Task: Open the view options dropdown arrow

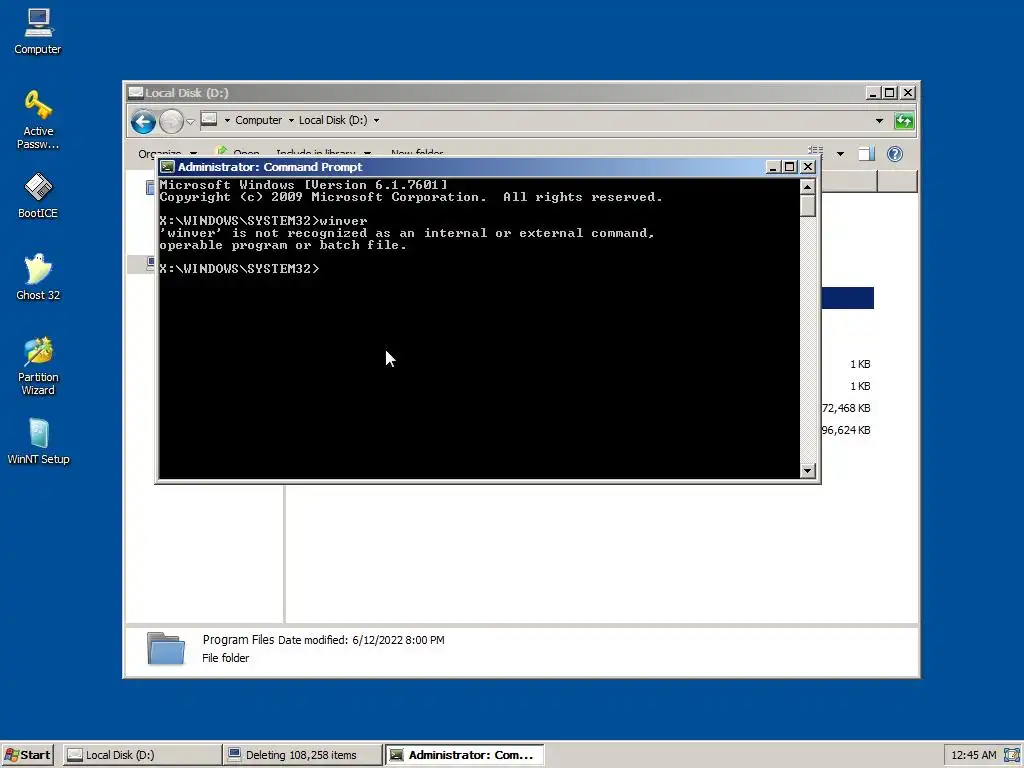Action: click(840, 154)
